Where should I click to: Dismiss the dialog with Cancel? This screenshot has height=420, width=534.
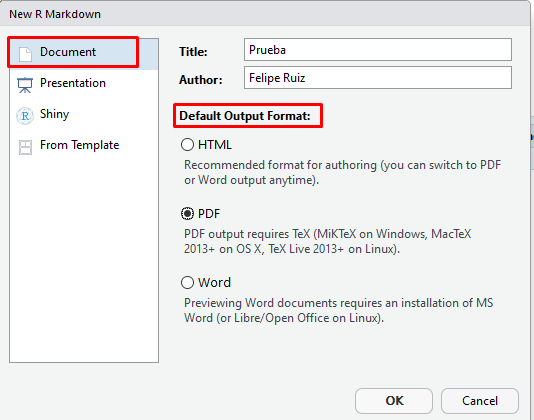[x=480, y=401]
